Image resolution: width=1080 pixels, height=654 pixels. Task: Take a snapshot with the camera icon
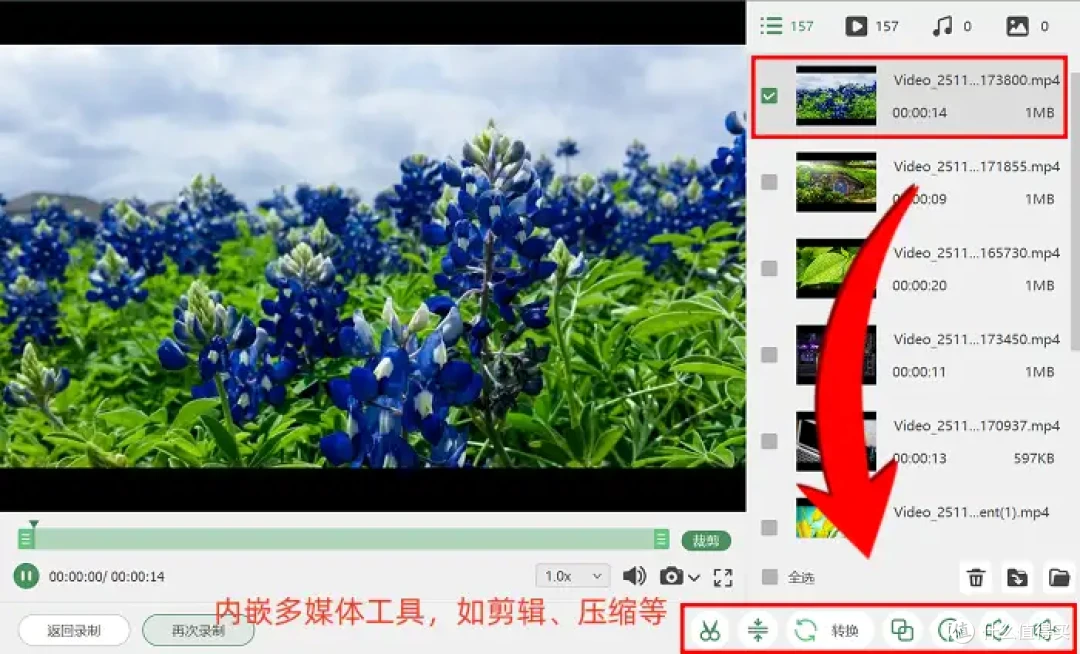pyautogui.click(x=671, y=576)
